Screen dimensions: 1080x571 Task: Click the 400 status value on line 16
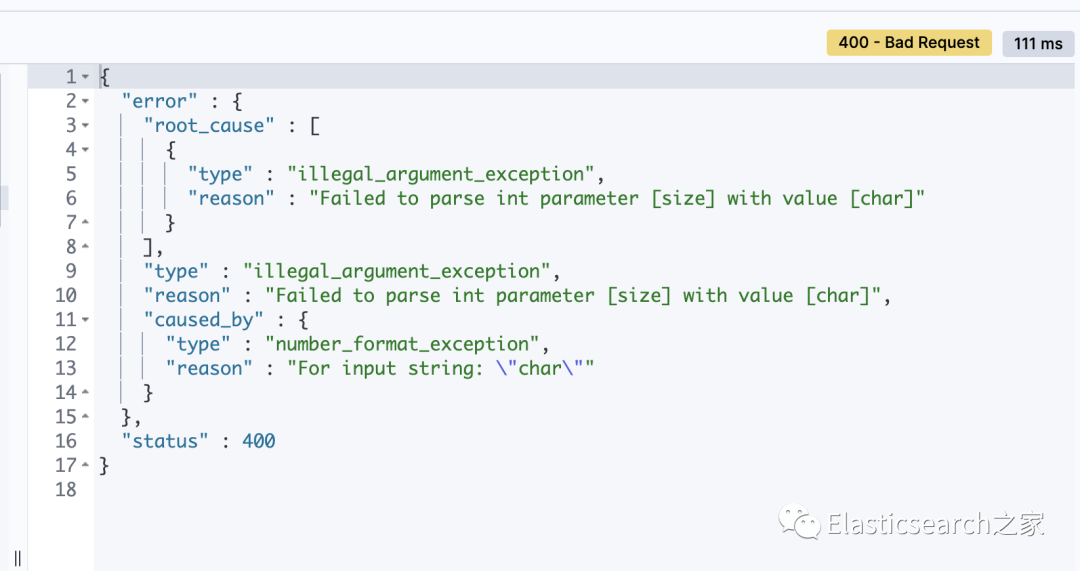click(258, 441)
